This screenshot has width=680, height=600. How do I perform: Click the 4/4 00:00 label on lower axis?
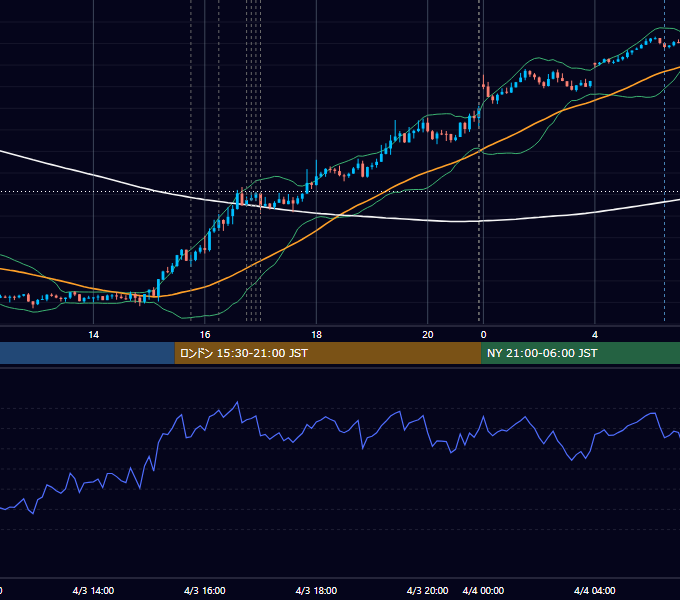[483, 590]
